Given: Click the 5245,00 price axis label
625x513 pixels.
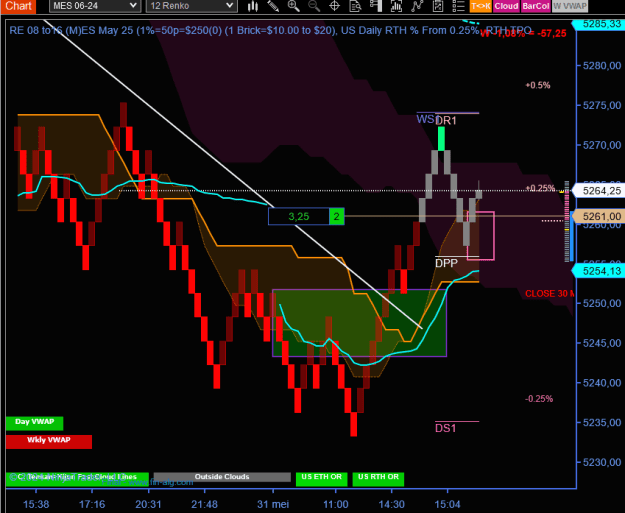Looking at the screenshot, I should (602, 343).
